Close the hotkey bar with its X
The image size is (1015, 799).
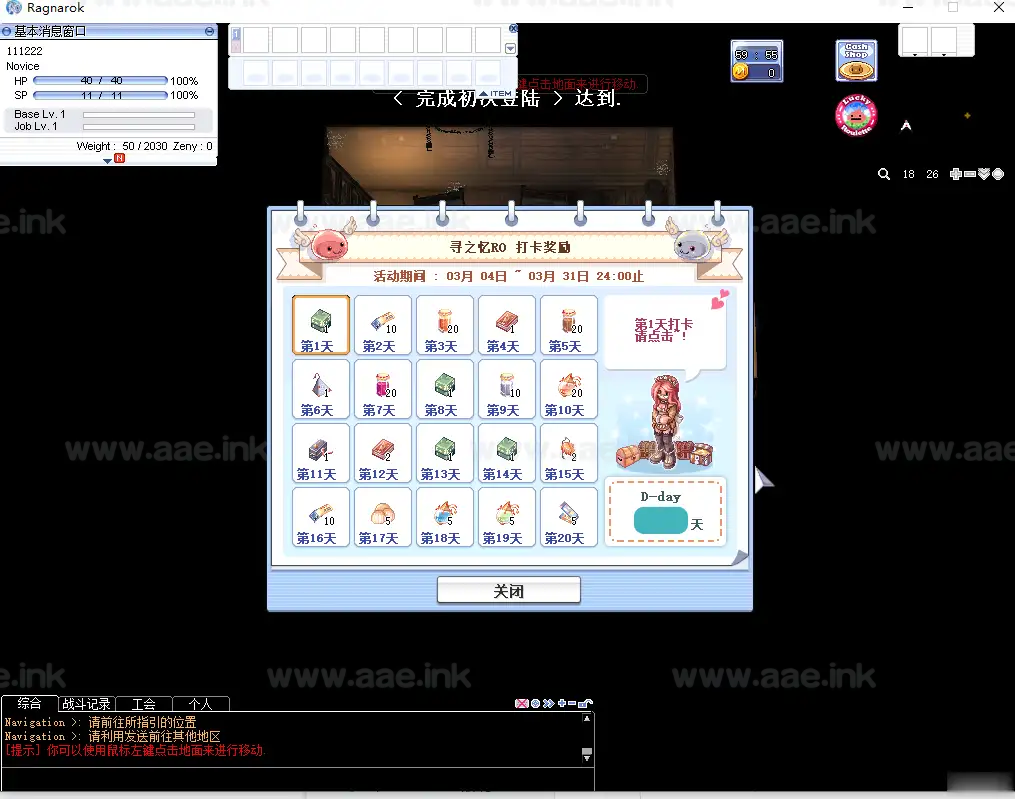click(513, 28)
